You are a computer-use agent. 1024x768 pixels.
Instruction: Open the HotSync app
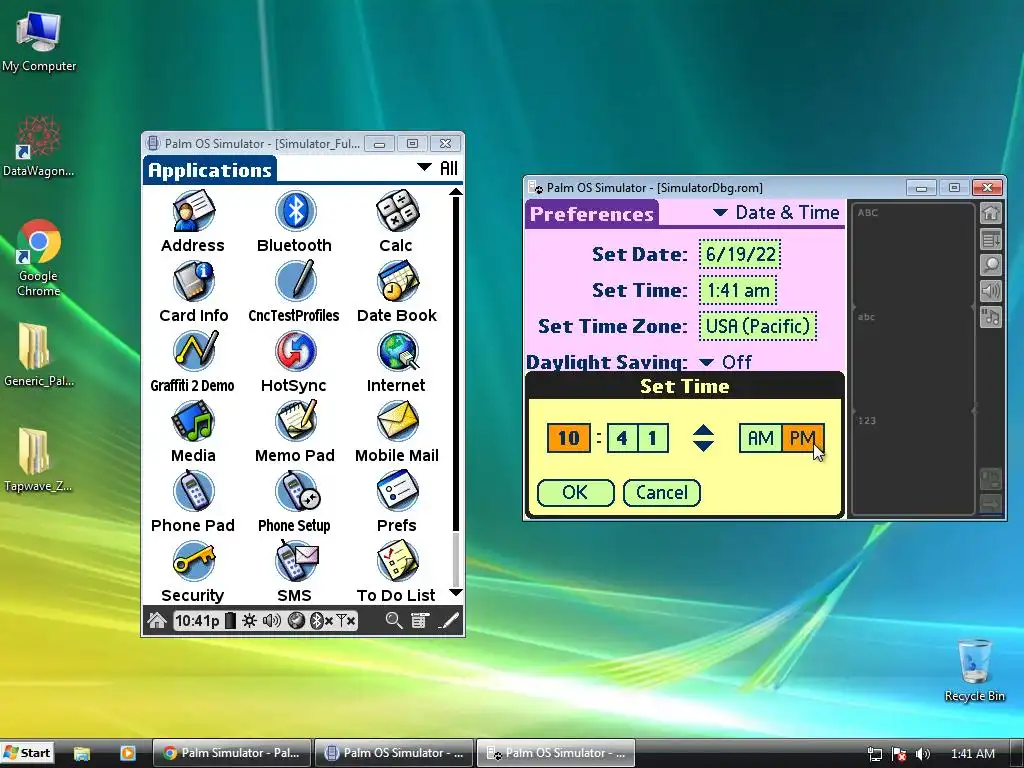(x=295, y=361)
